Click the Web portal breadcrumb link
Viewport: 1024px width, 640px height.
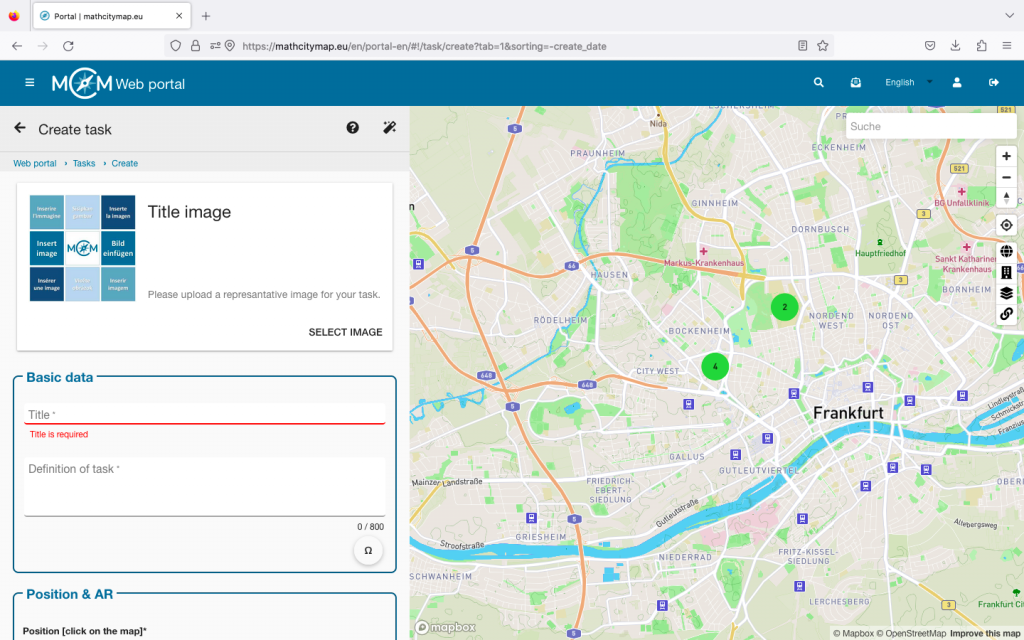click(x=35, y=163)
